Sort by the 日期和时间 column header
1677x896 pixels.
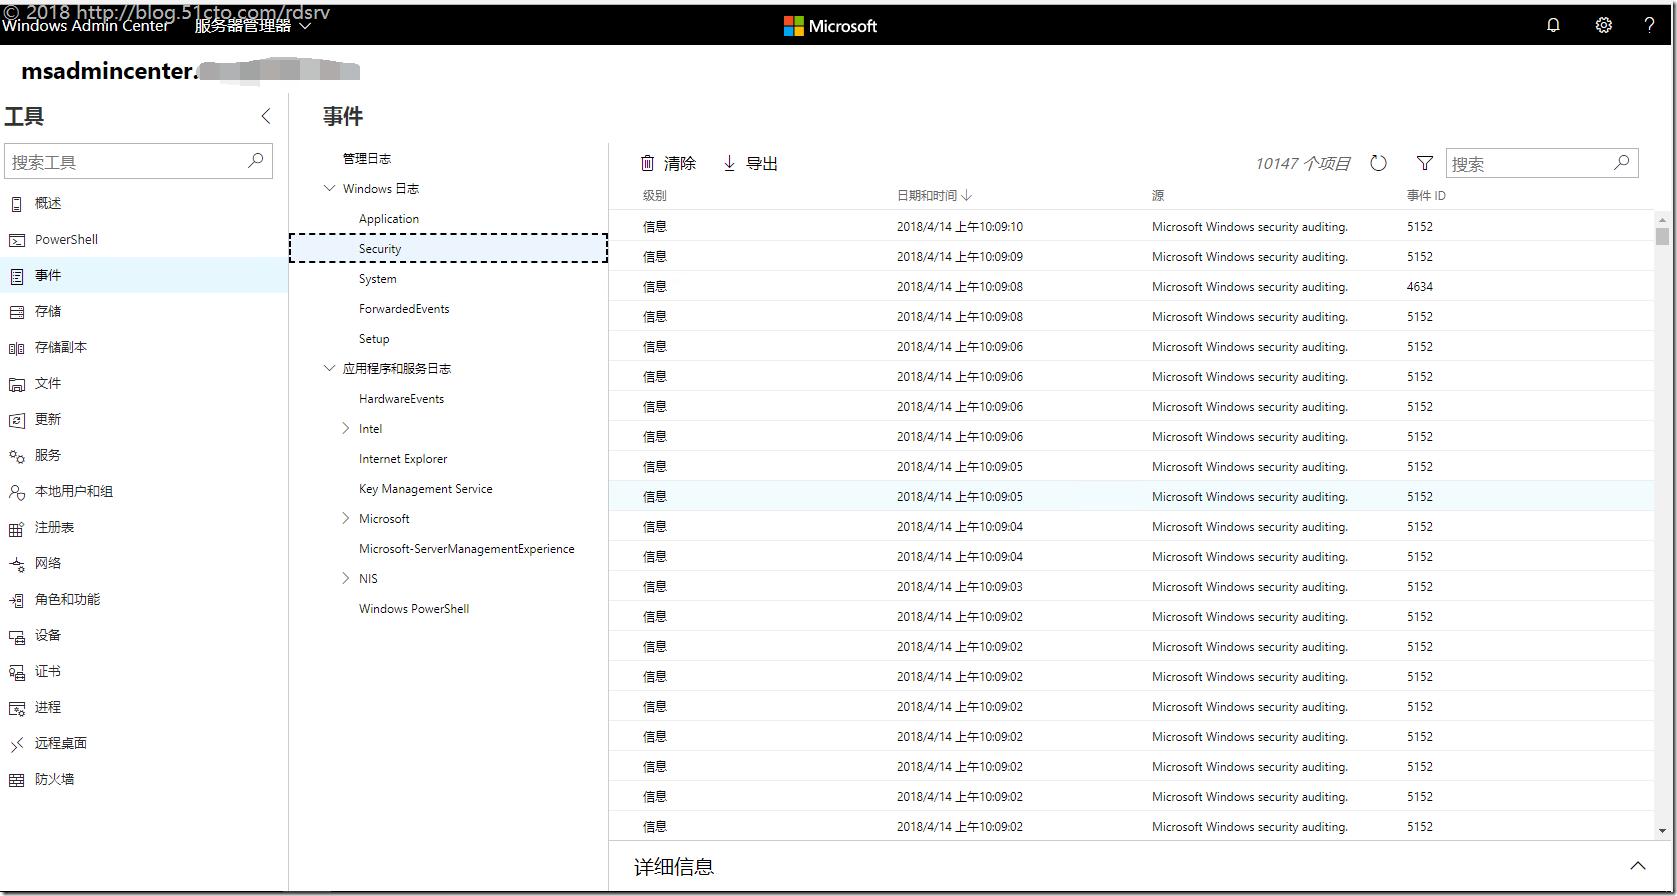(934, 196)
